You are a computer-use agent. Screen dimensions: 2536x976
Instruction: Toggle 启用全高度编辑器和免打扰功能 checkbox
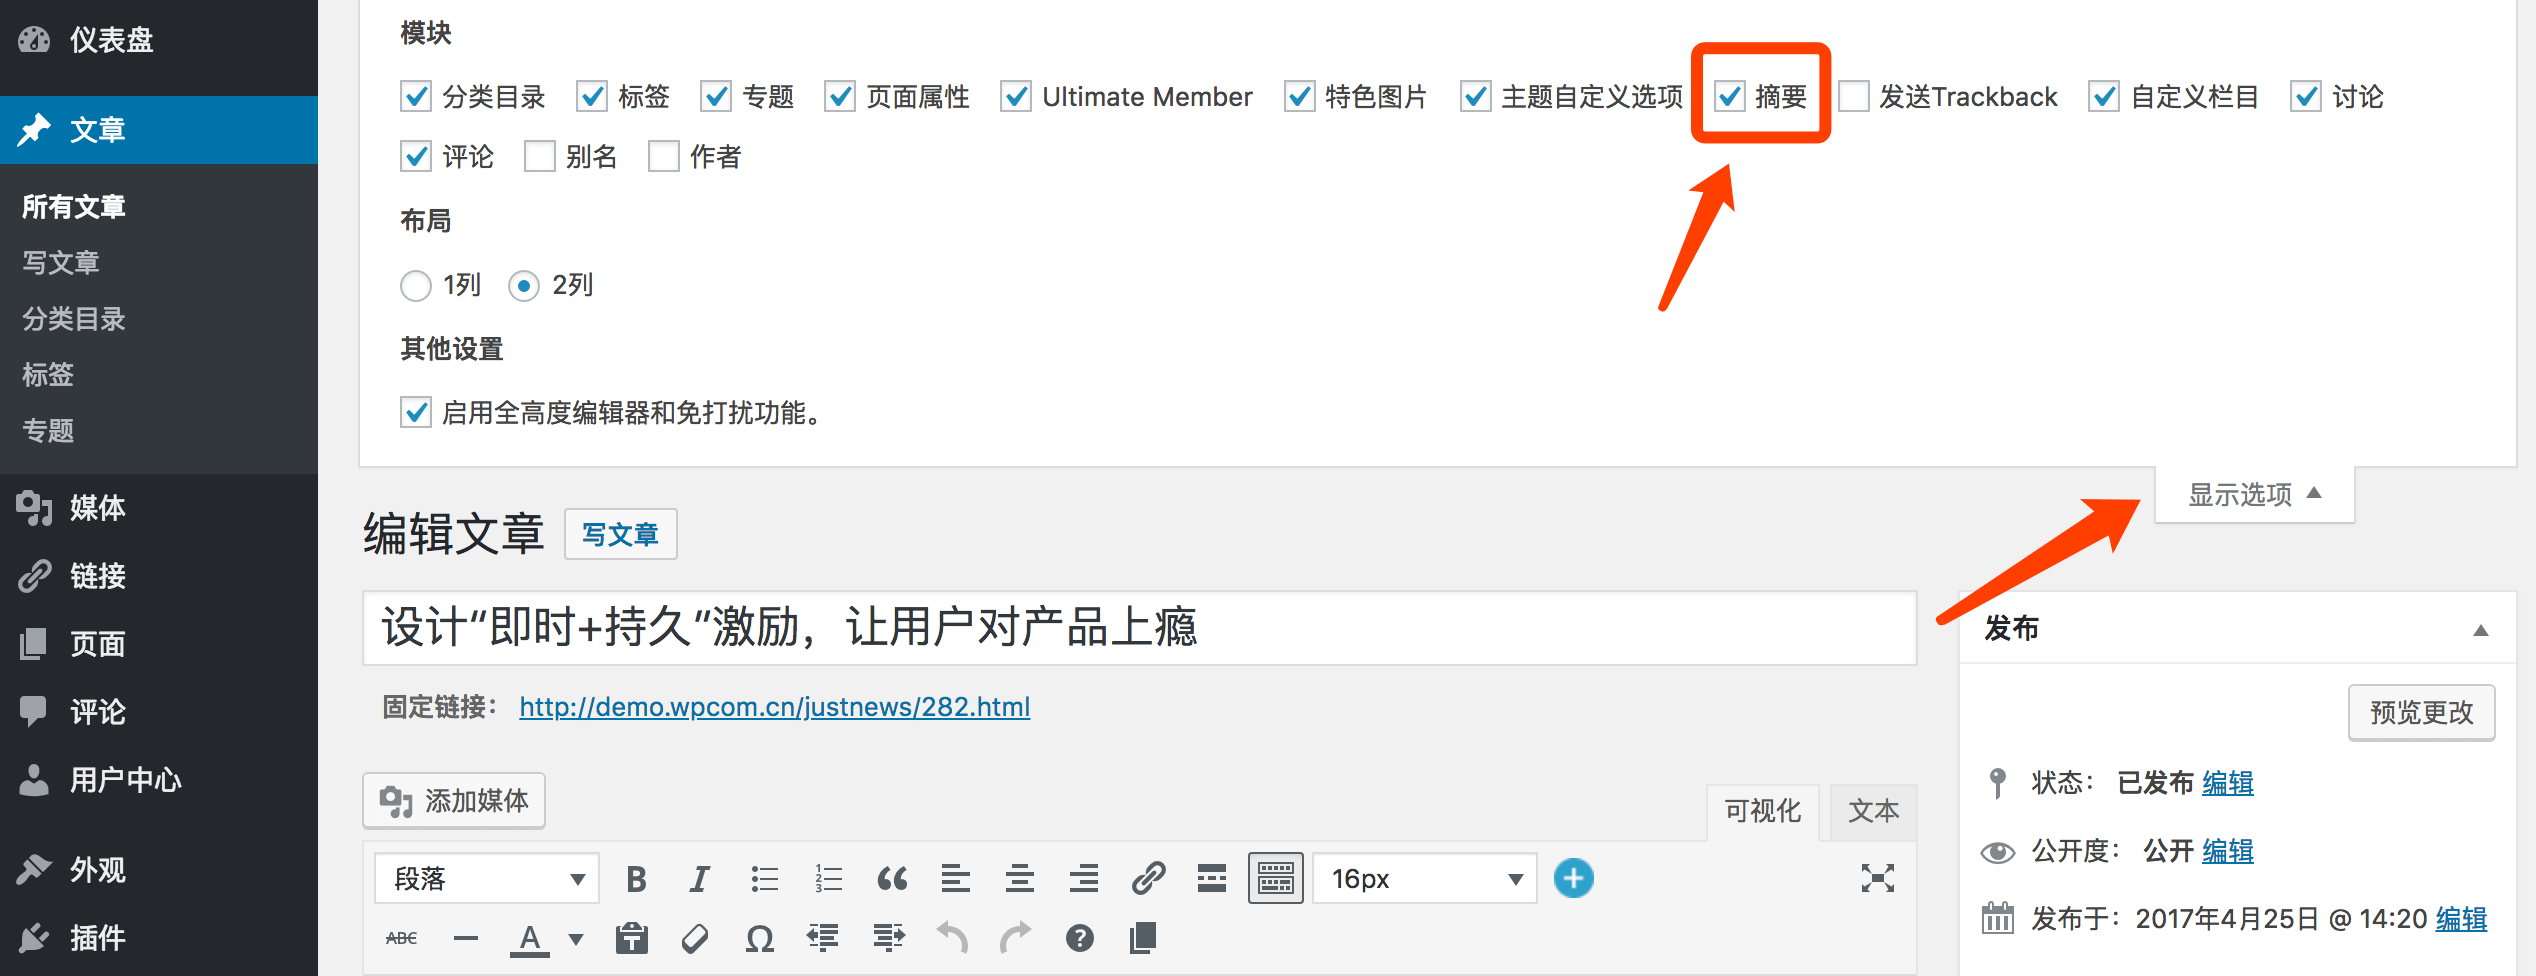click(x=416, y=413)
